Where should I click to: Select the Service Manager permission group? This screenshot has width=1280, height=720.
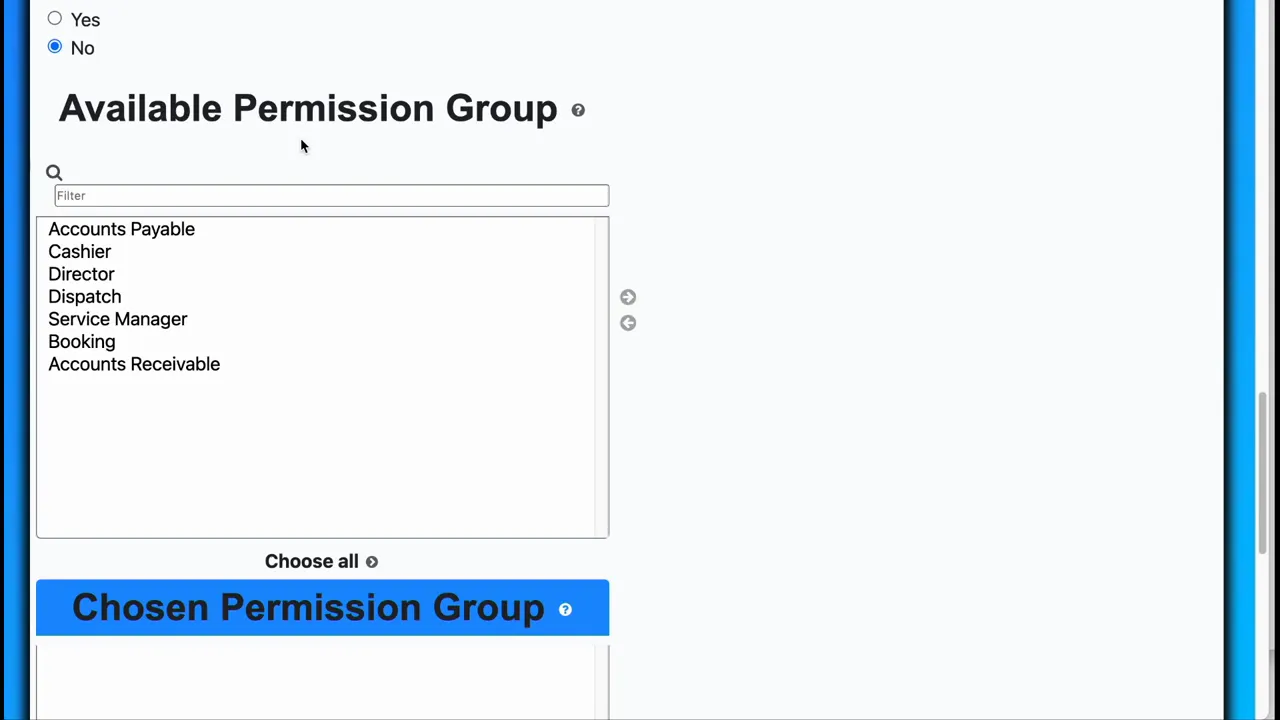coord(117,319)
